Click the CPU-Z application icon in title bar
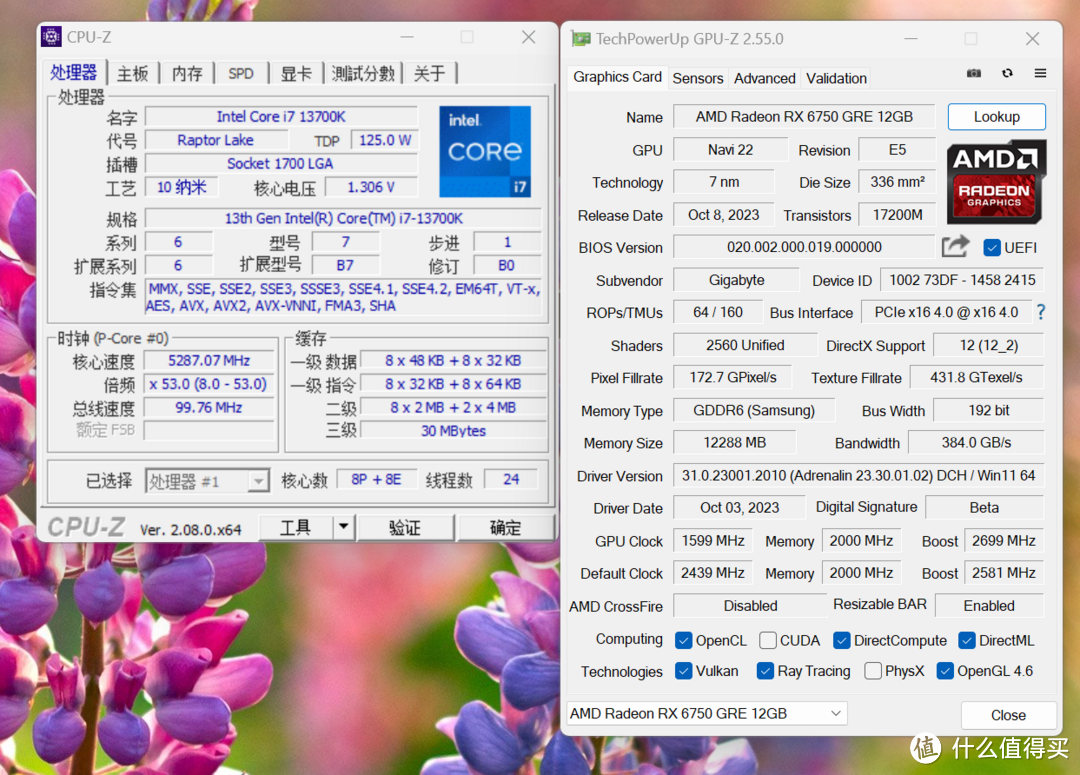 click(51, 36)
